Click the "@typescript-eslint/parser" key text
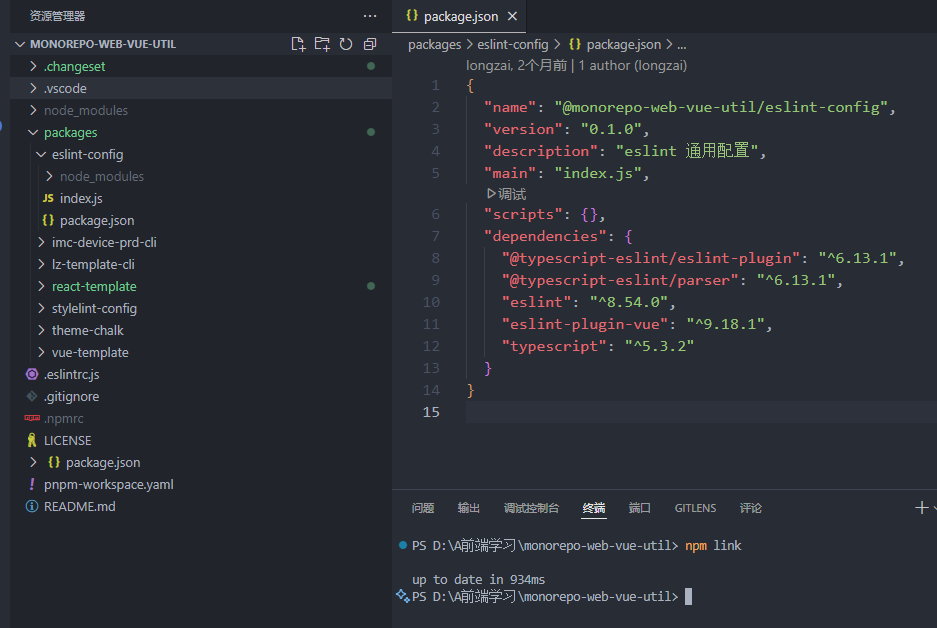 (x=620, y=280)
